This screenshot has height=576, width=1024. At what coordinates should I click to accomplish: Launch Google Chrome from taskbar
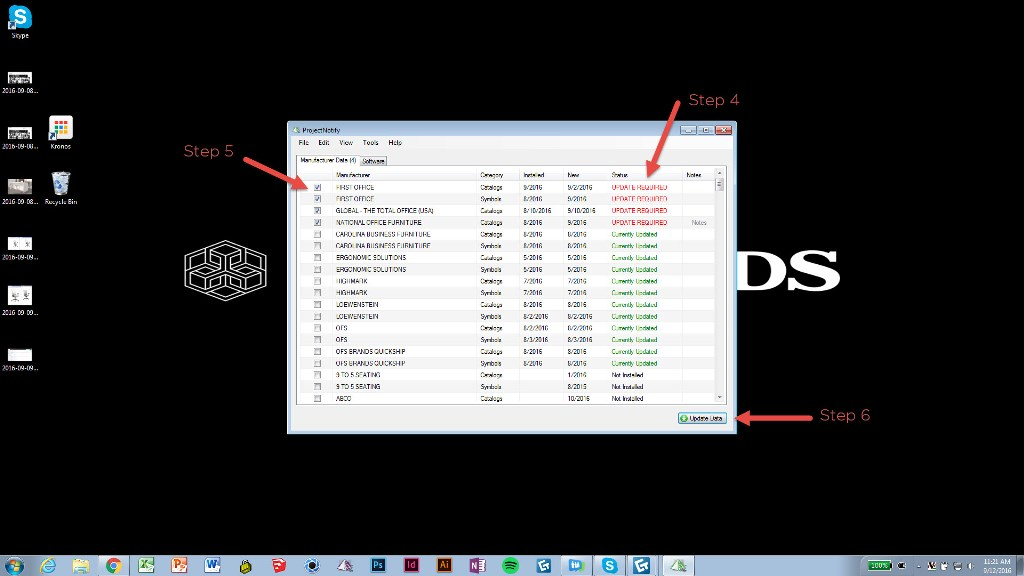[114, 566]
